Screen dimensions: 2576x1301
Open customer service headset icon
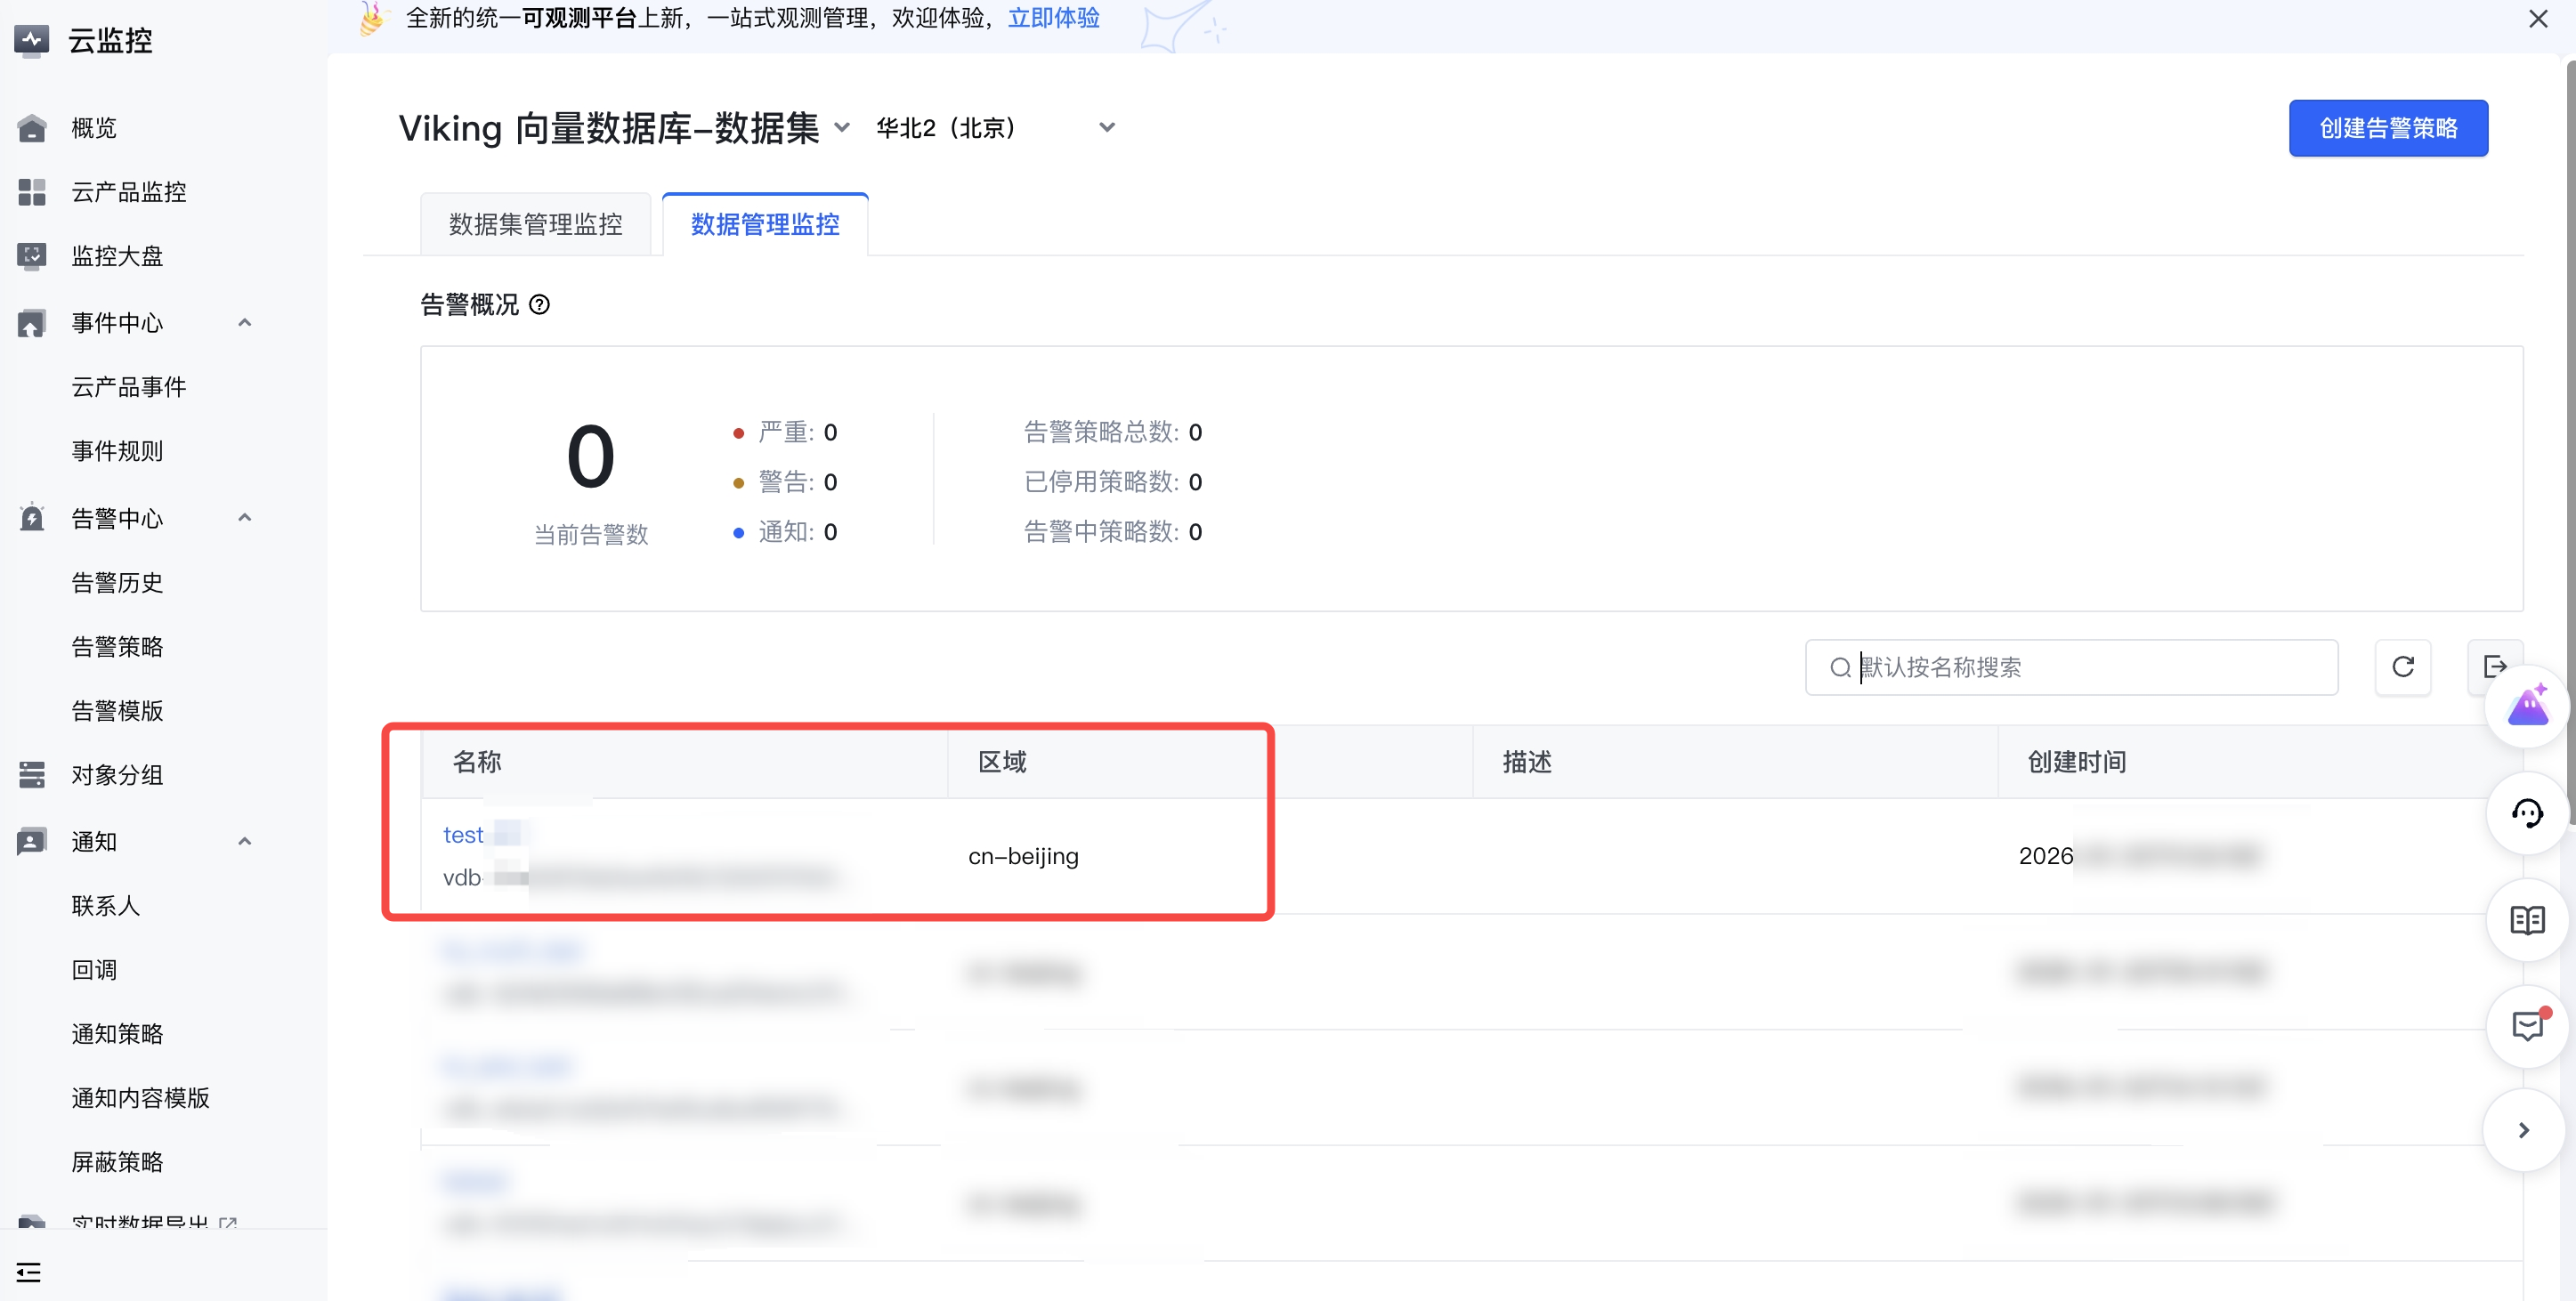pyautogui.click(x=2526, y=813)
